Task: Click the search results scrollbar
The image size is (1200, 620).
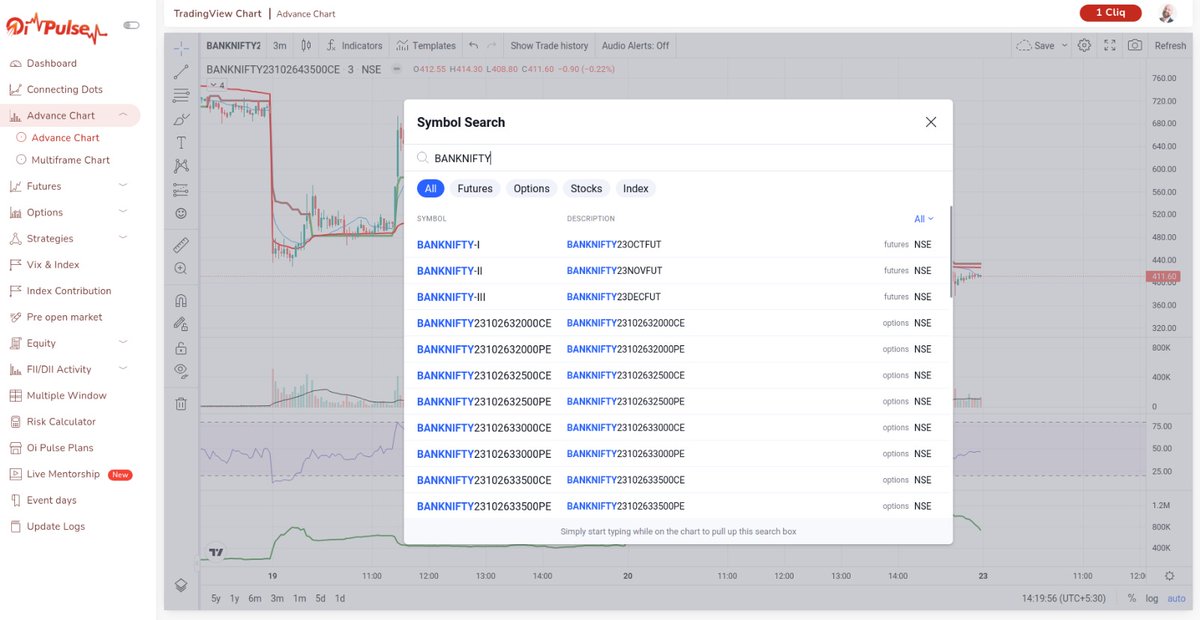Action: coord(950,253)
